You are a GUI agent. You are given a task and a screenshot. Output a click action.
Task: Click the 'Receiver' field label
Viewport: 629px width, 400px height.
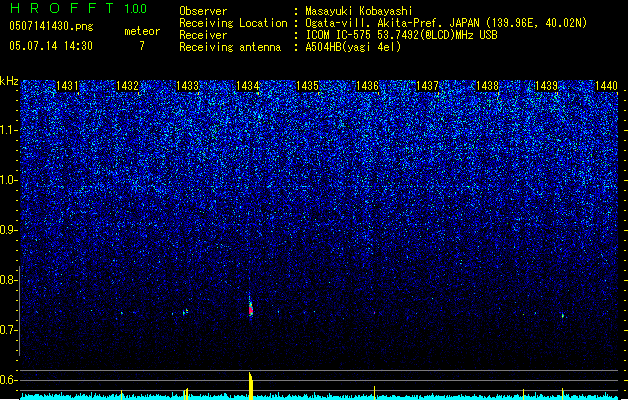203,35
